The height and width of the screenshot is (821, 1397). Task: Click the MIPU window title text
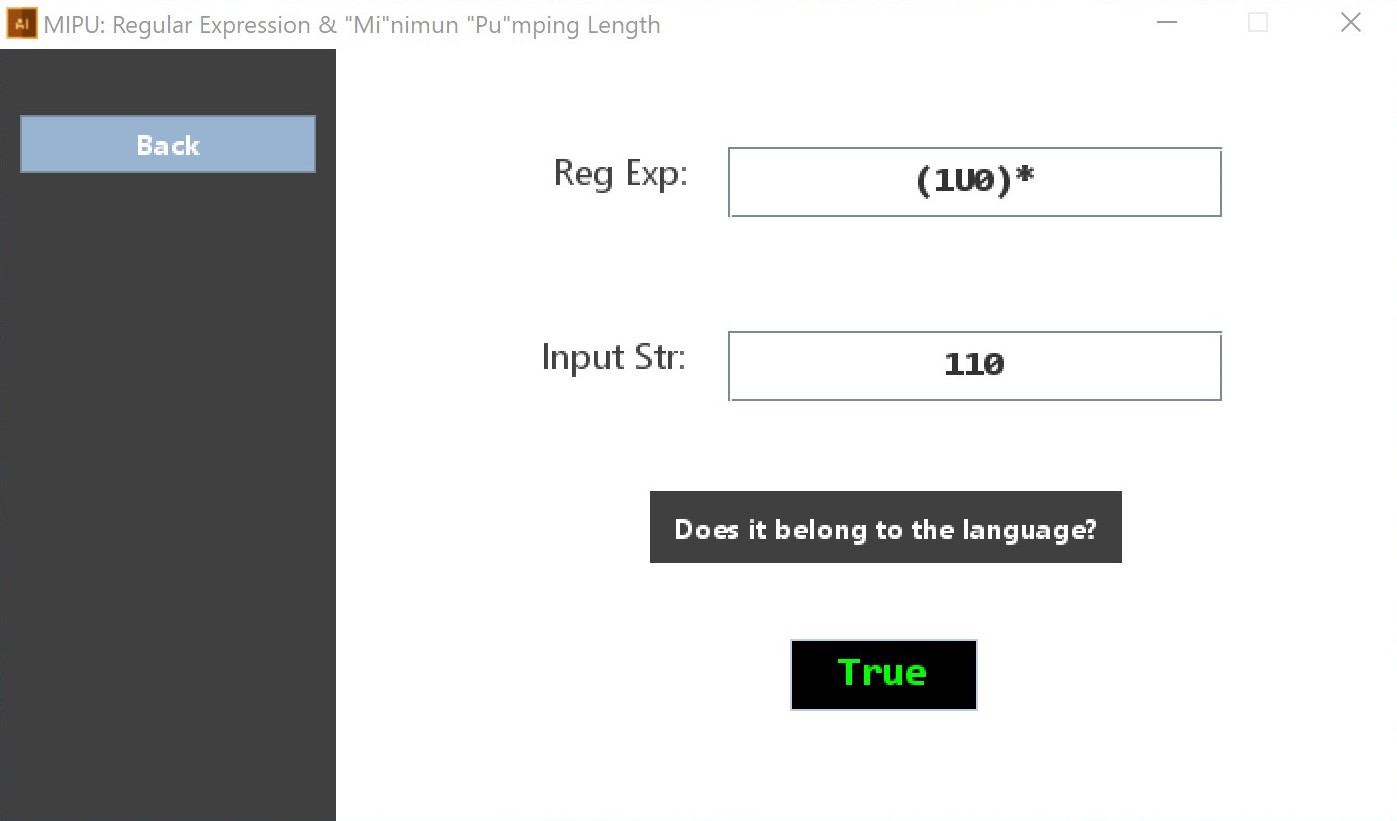[x=352, y=25]
